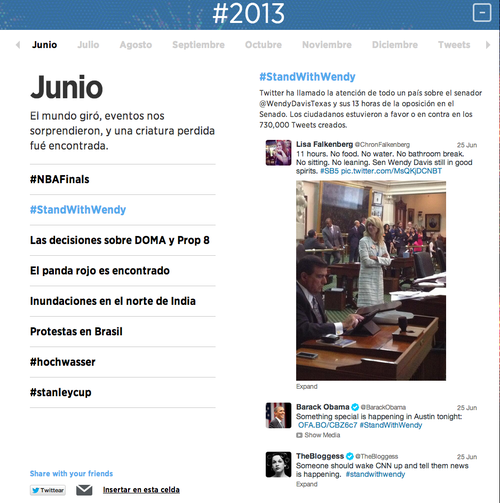
Task: Click Barack Obama's verified badge
Action: [x=355, y=407]
